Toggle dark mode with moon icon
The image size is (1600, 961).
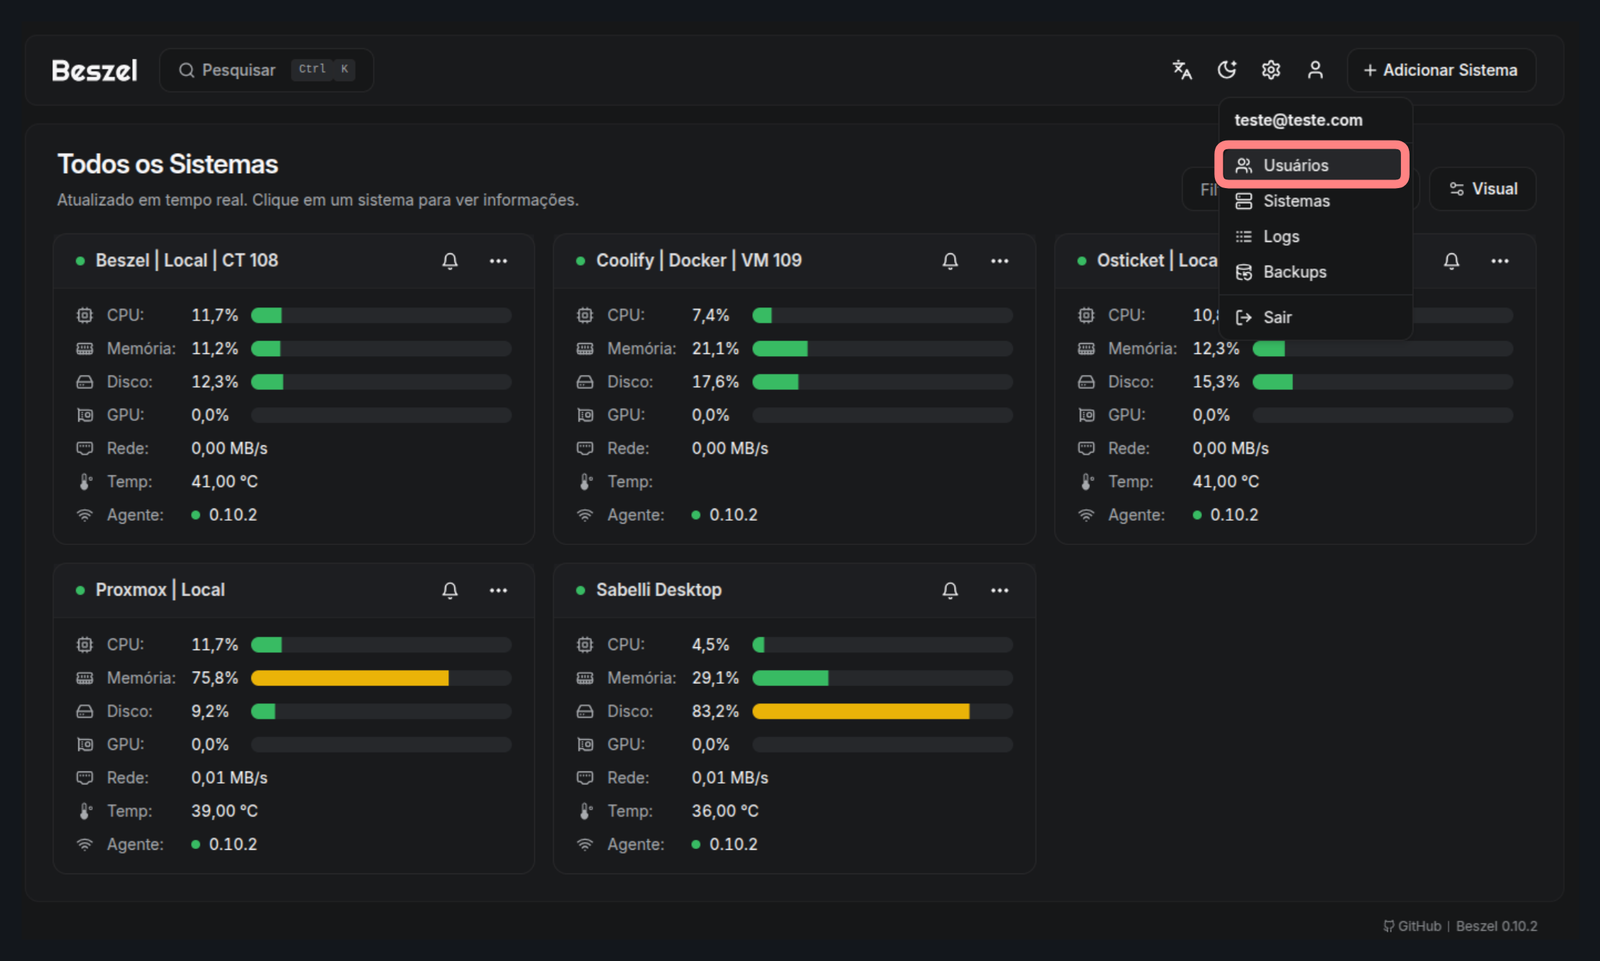coord(1227,70)
